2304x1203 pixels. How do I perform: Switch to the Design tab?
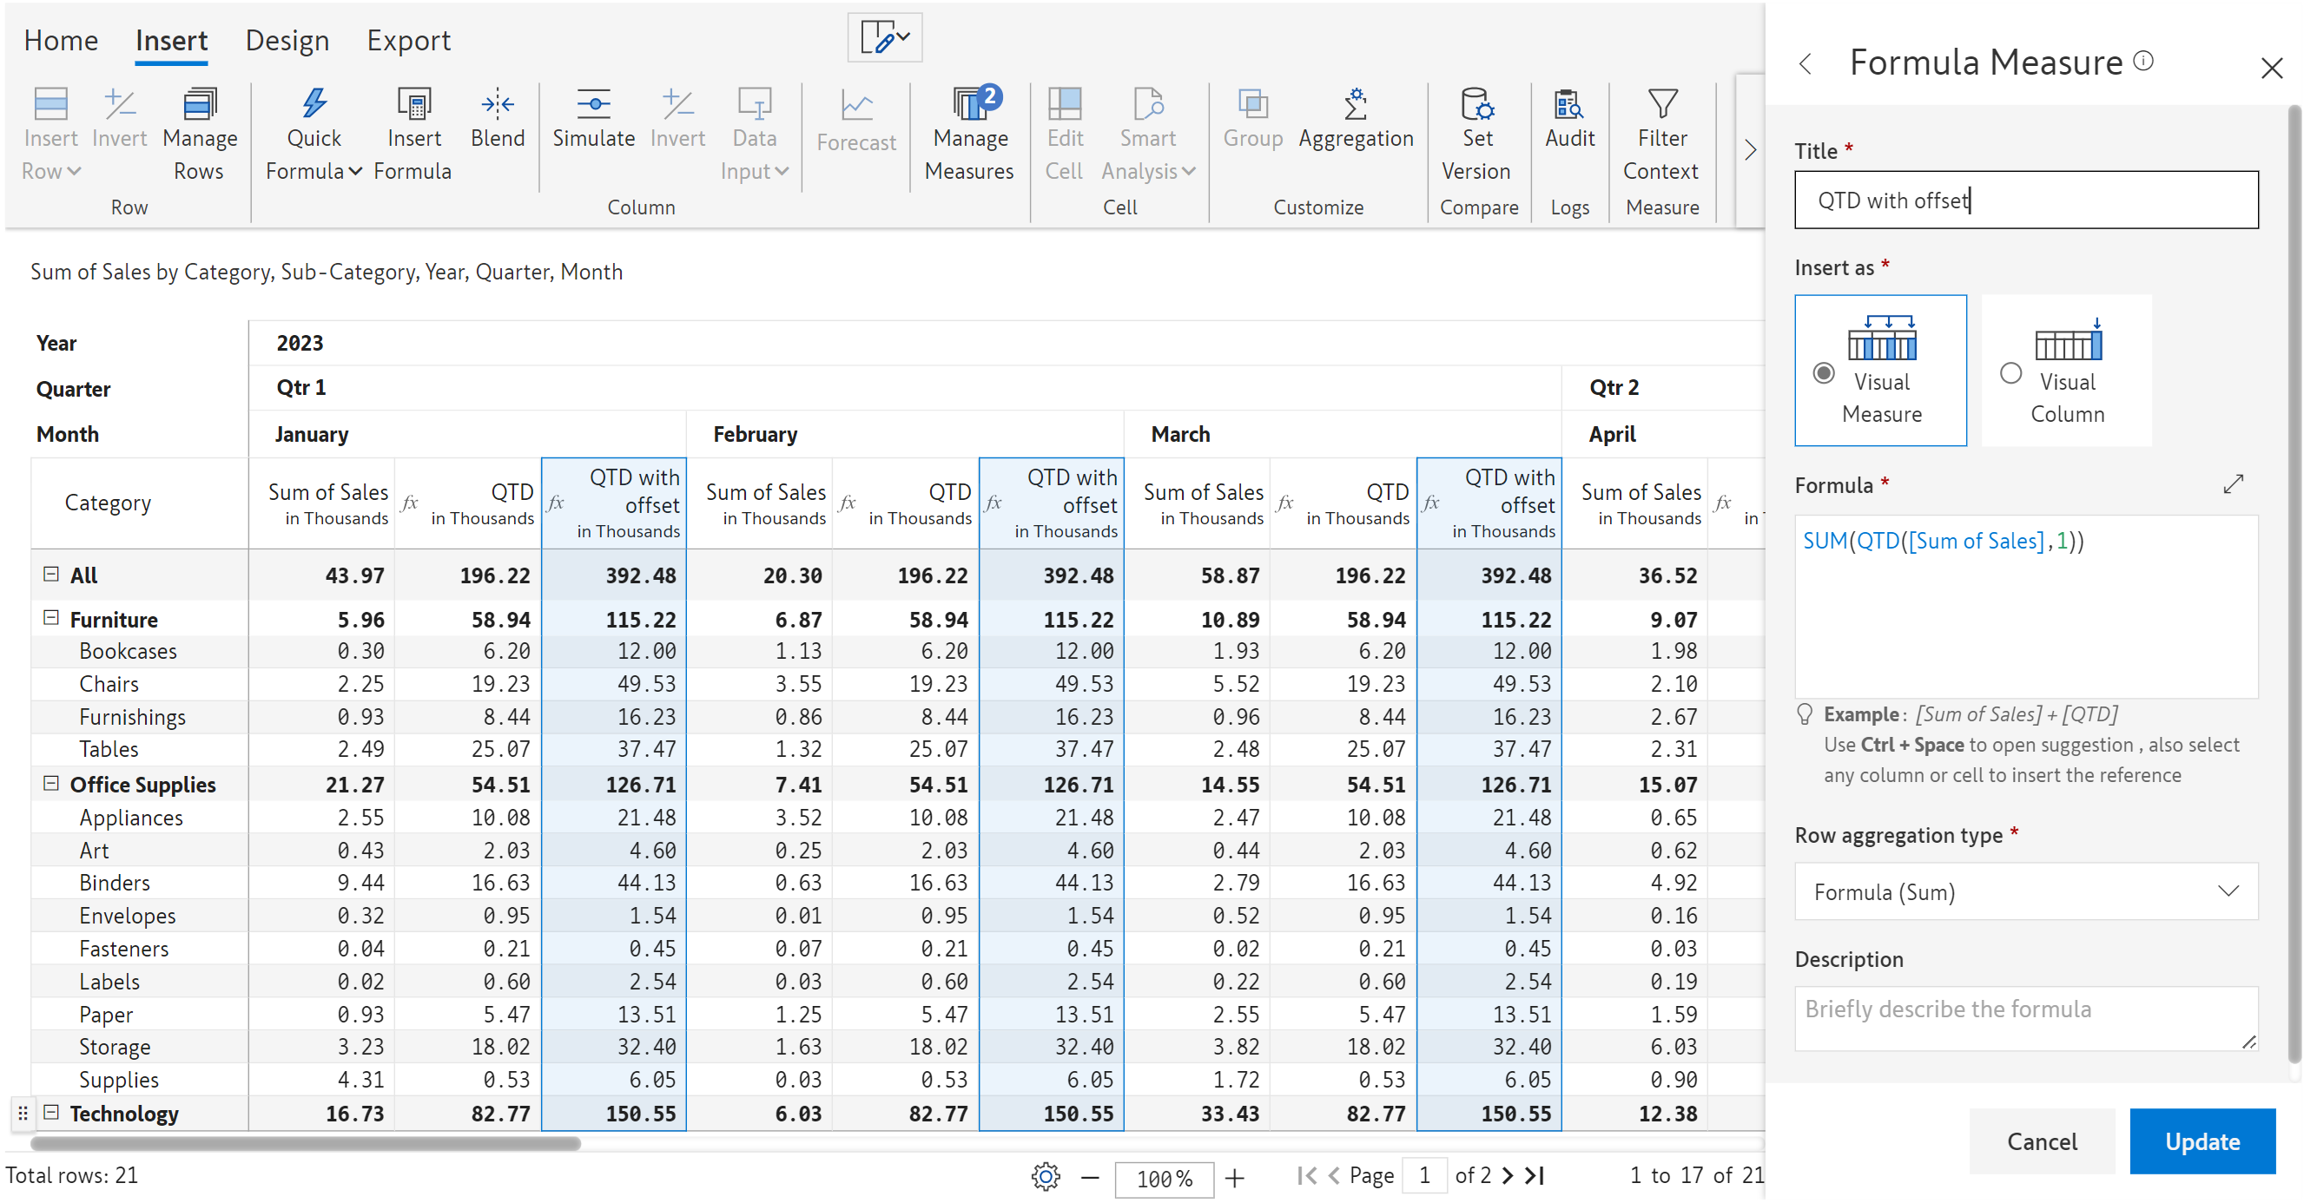click(x=287, y=40)
